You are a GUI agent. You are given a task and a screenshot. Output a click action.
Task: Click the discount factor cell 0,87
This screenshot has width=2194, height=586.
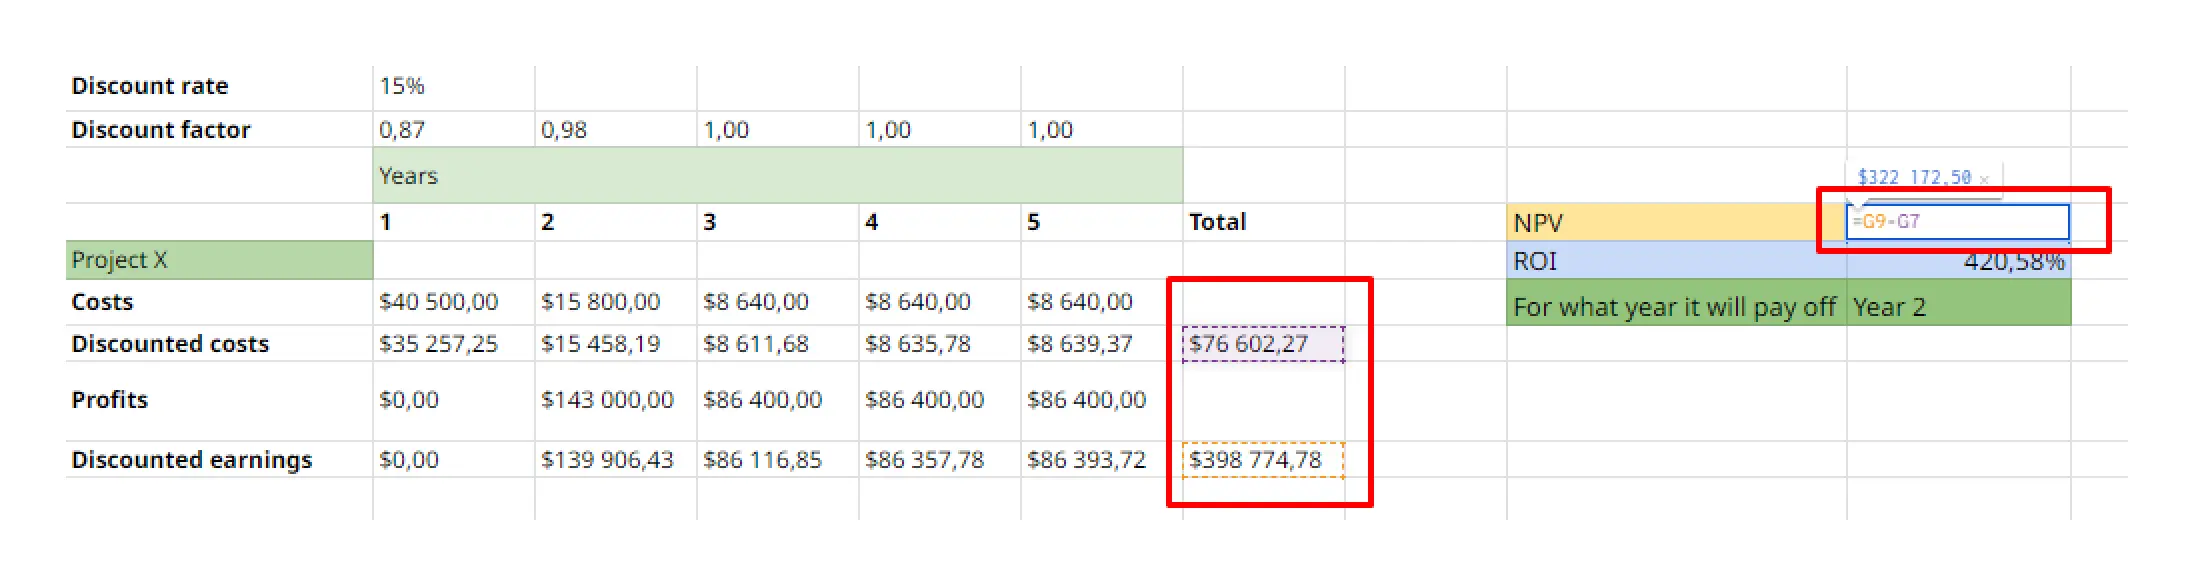pos(454,130)
